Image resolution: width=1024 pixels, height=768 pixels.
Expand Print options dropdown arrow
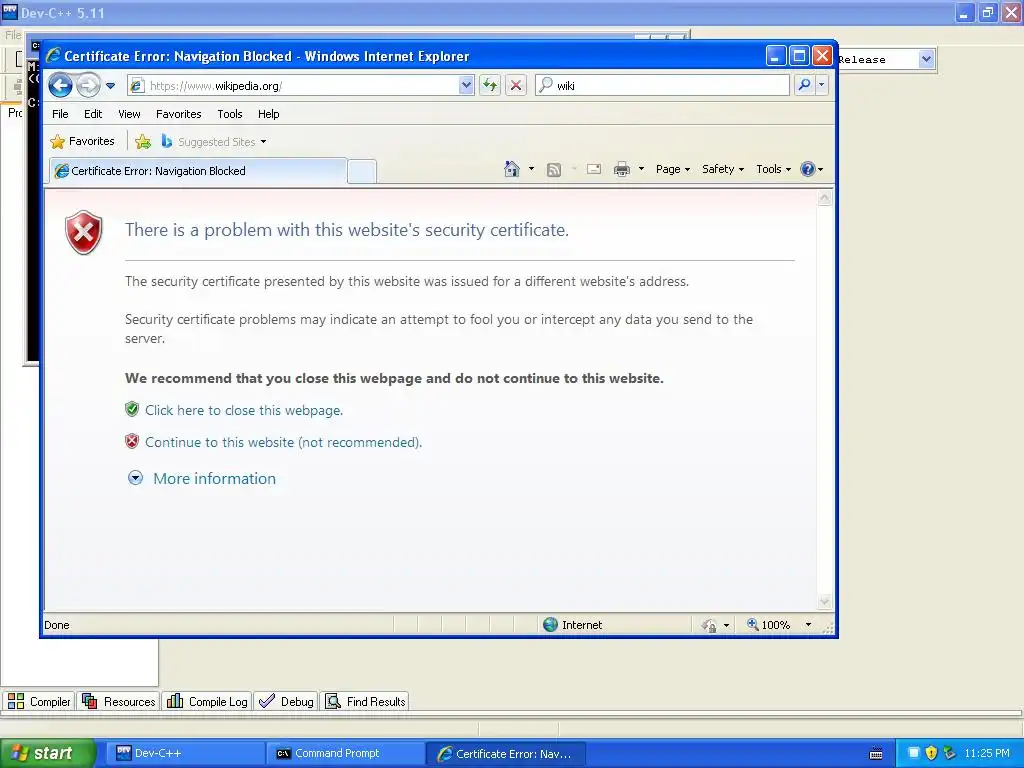641,169
